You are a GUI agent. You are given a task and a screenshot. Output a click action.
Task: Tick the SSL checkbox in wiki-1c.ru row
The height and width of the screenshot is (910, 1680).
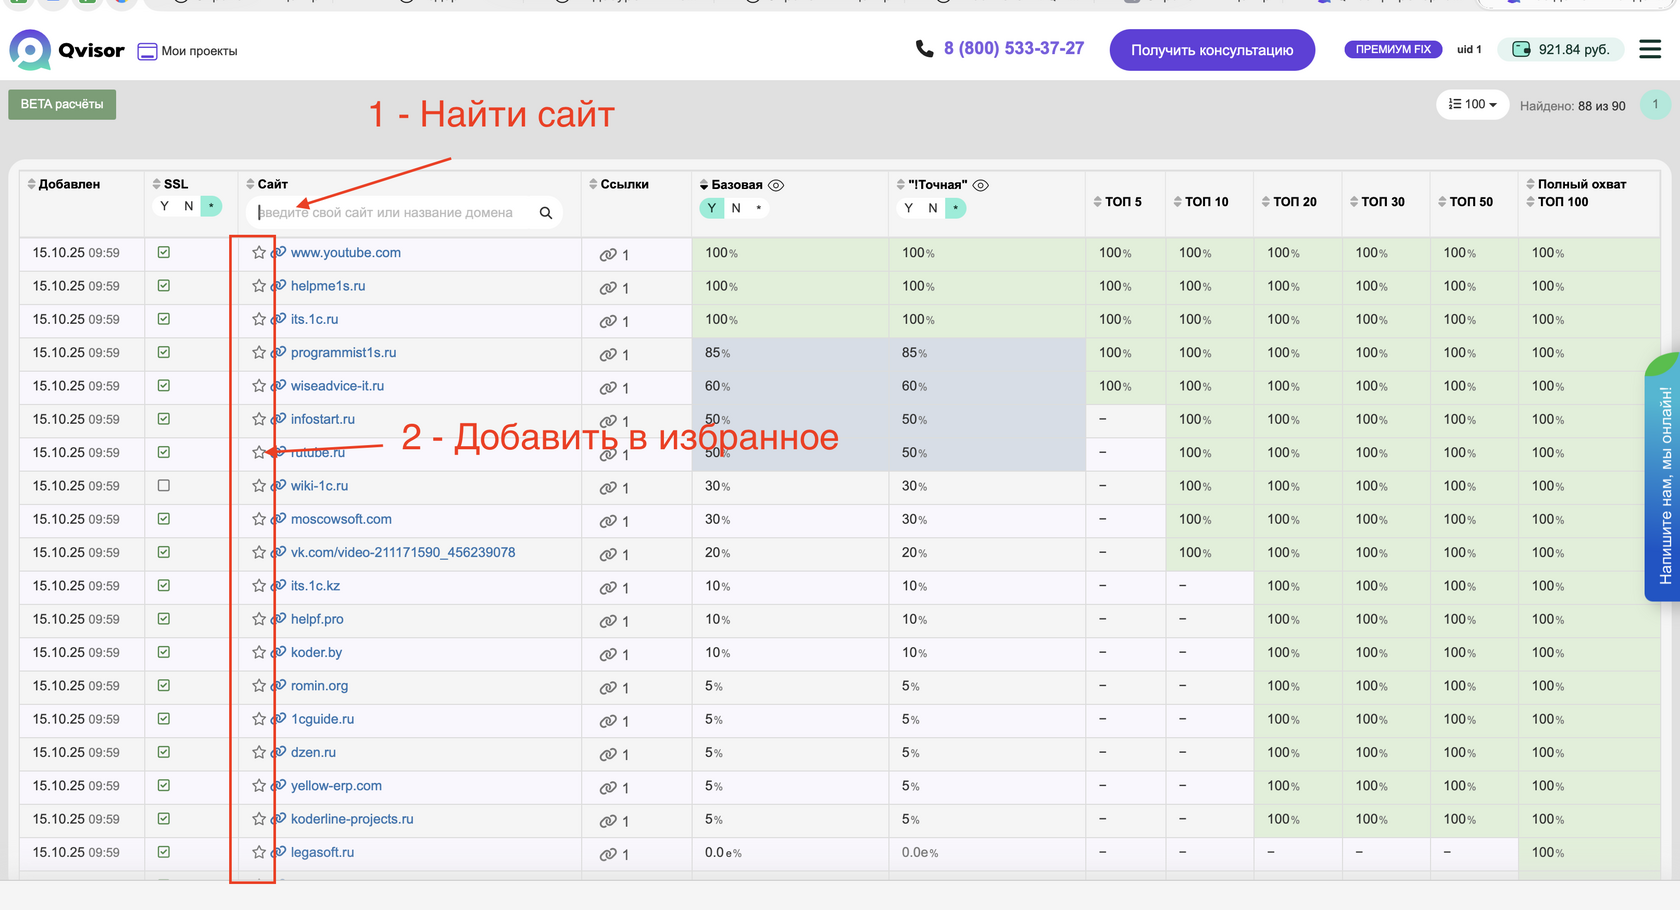(164, 486)
